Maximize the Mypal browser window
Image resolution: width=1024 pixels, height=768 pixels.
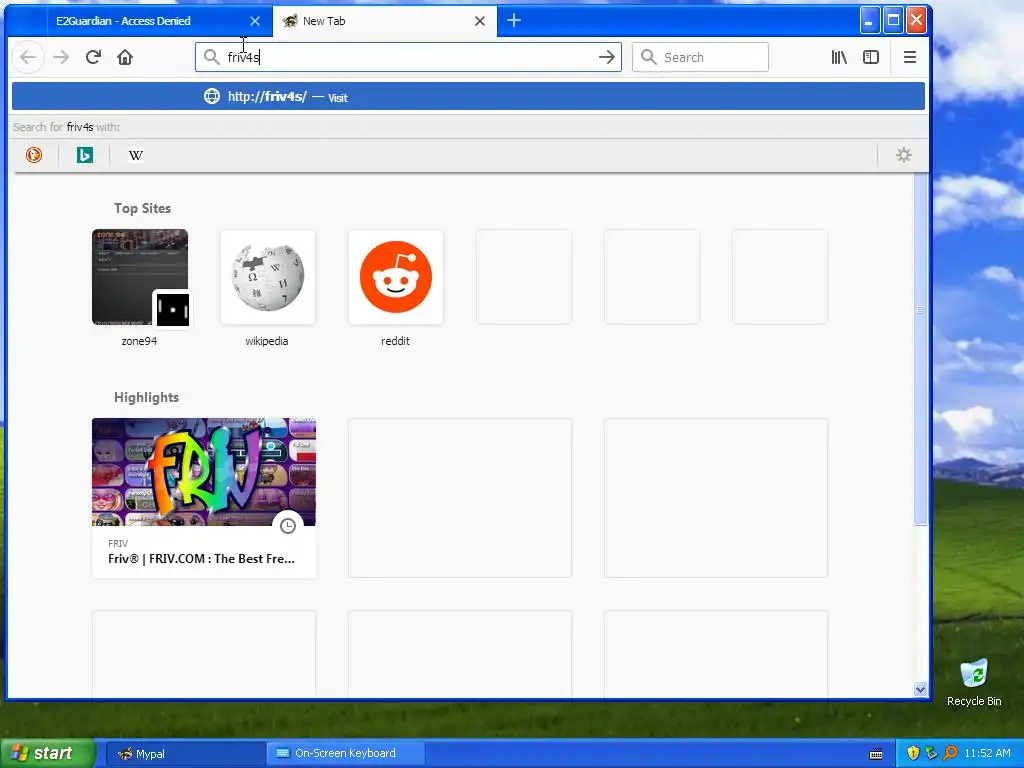point(893,21)
